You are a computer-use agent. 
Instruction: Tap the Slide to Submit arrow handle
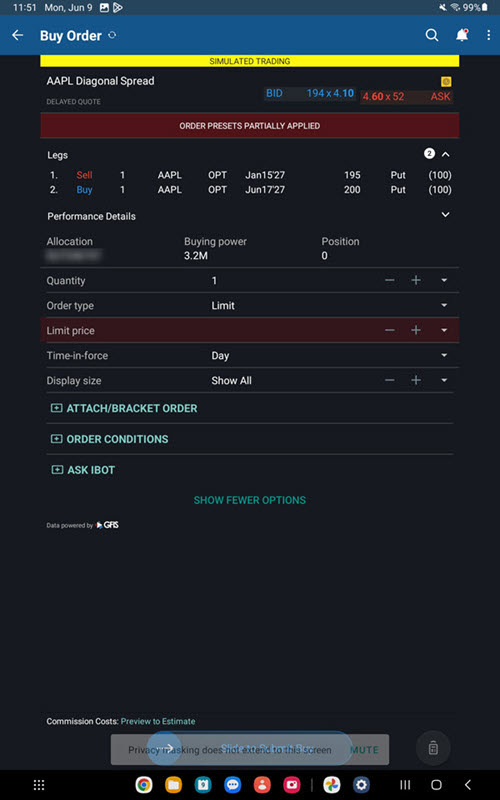tap(164, 748)
